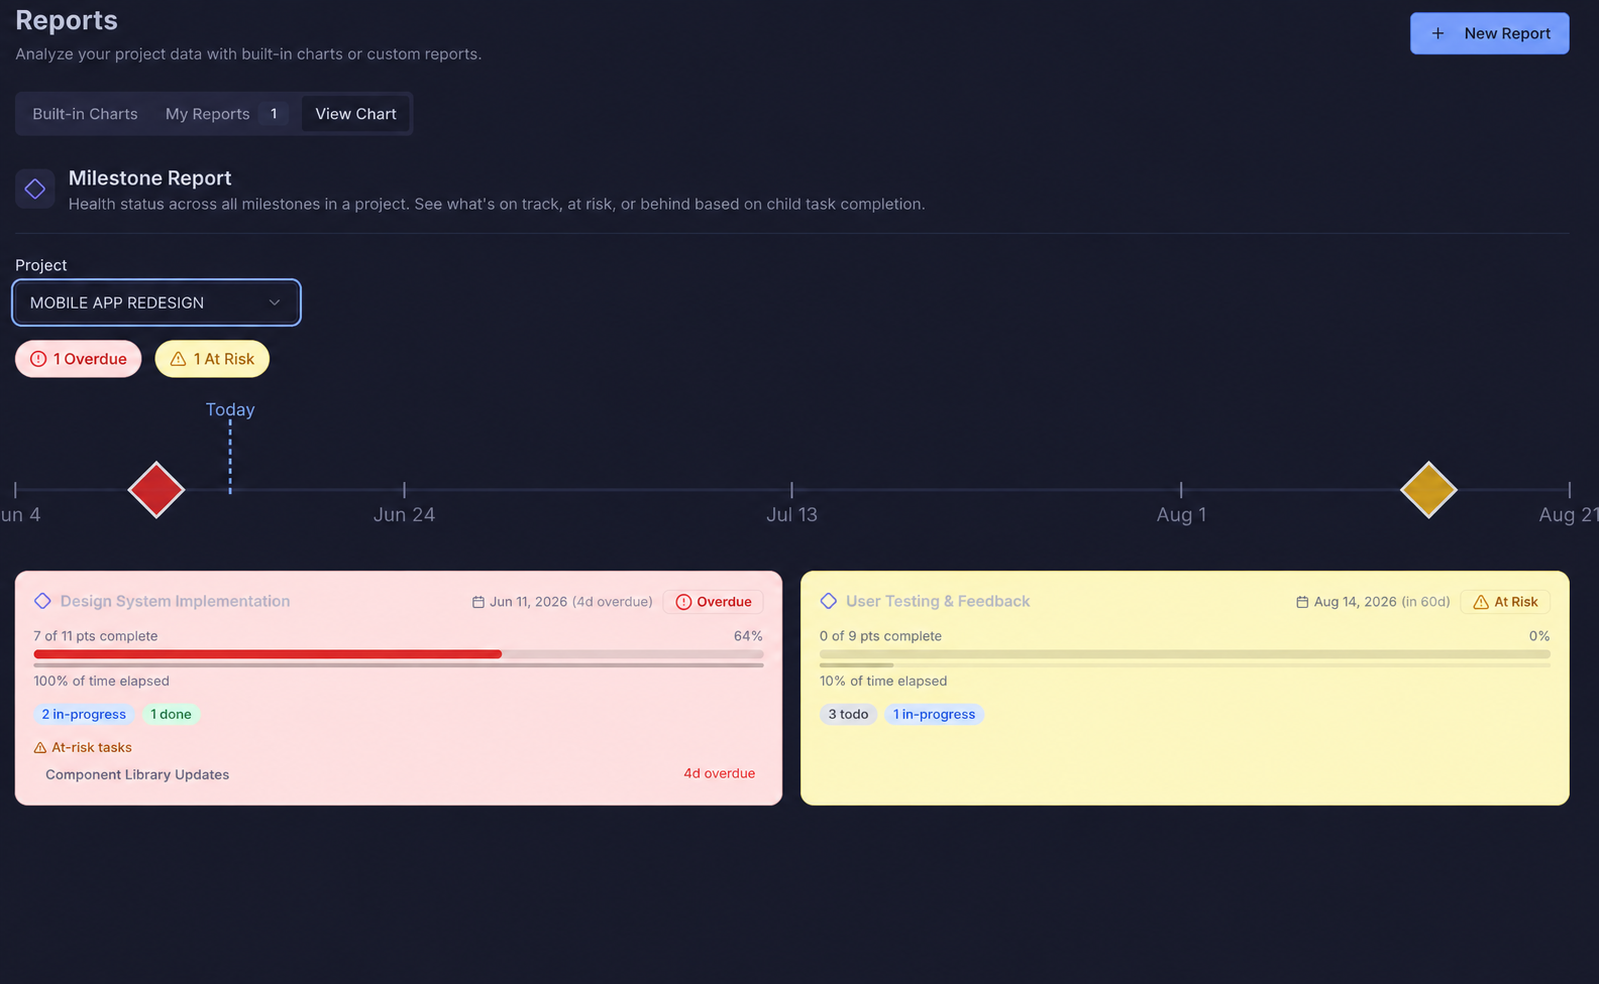Click the 10% of time elapsed label
The image size is (1599, 984).
(x=883, y=681)
